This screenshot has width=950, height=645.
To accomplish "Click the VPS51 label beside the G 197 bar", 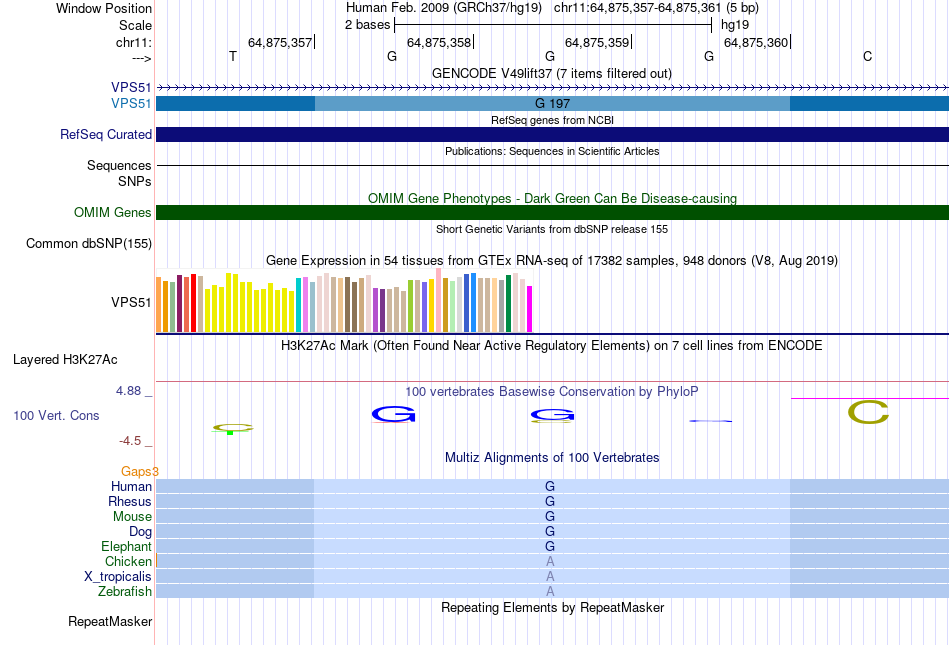I will [131, 104].
